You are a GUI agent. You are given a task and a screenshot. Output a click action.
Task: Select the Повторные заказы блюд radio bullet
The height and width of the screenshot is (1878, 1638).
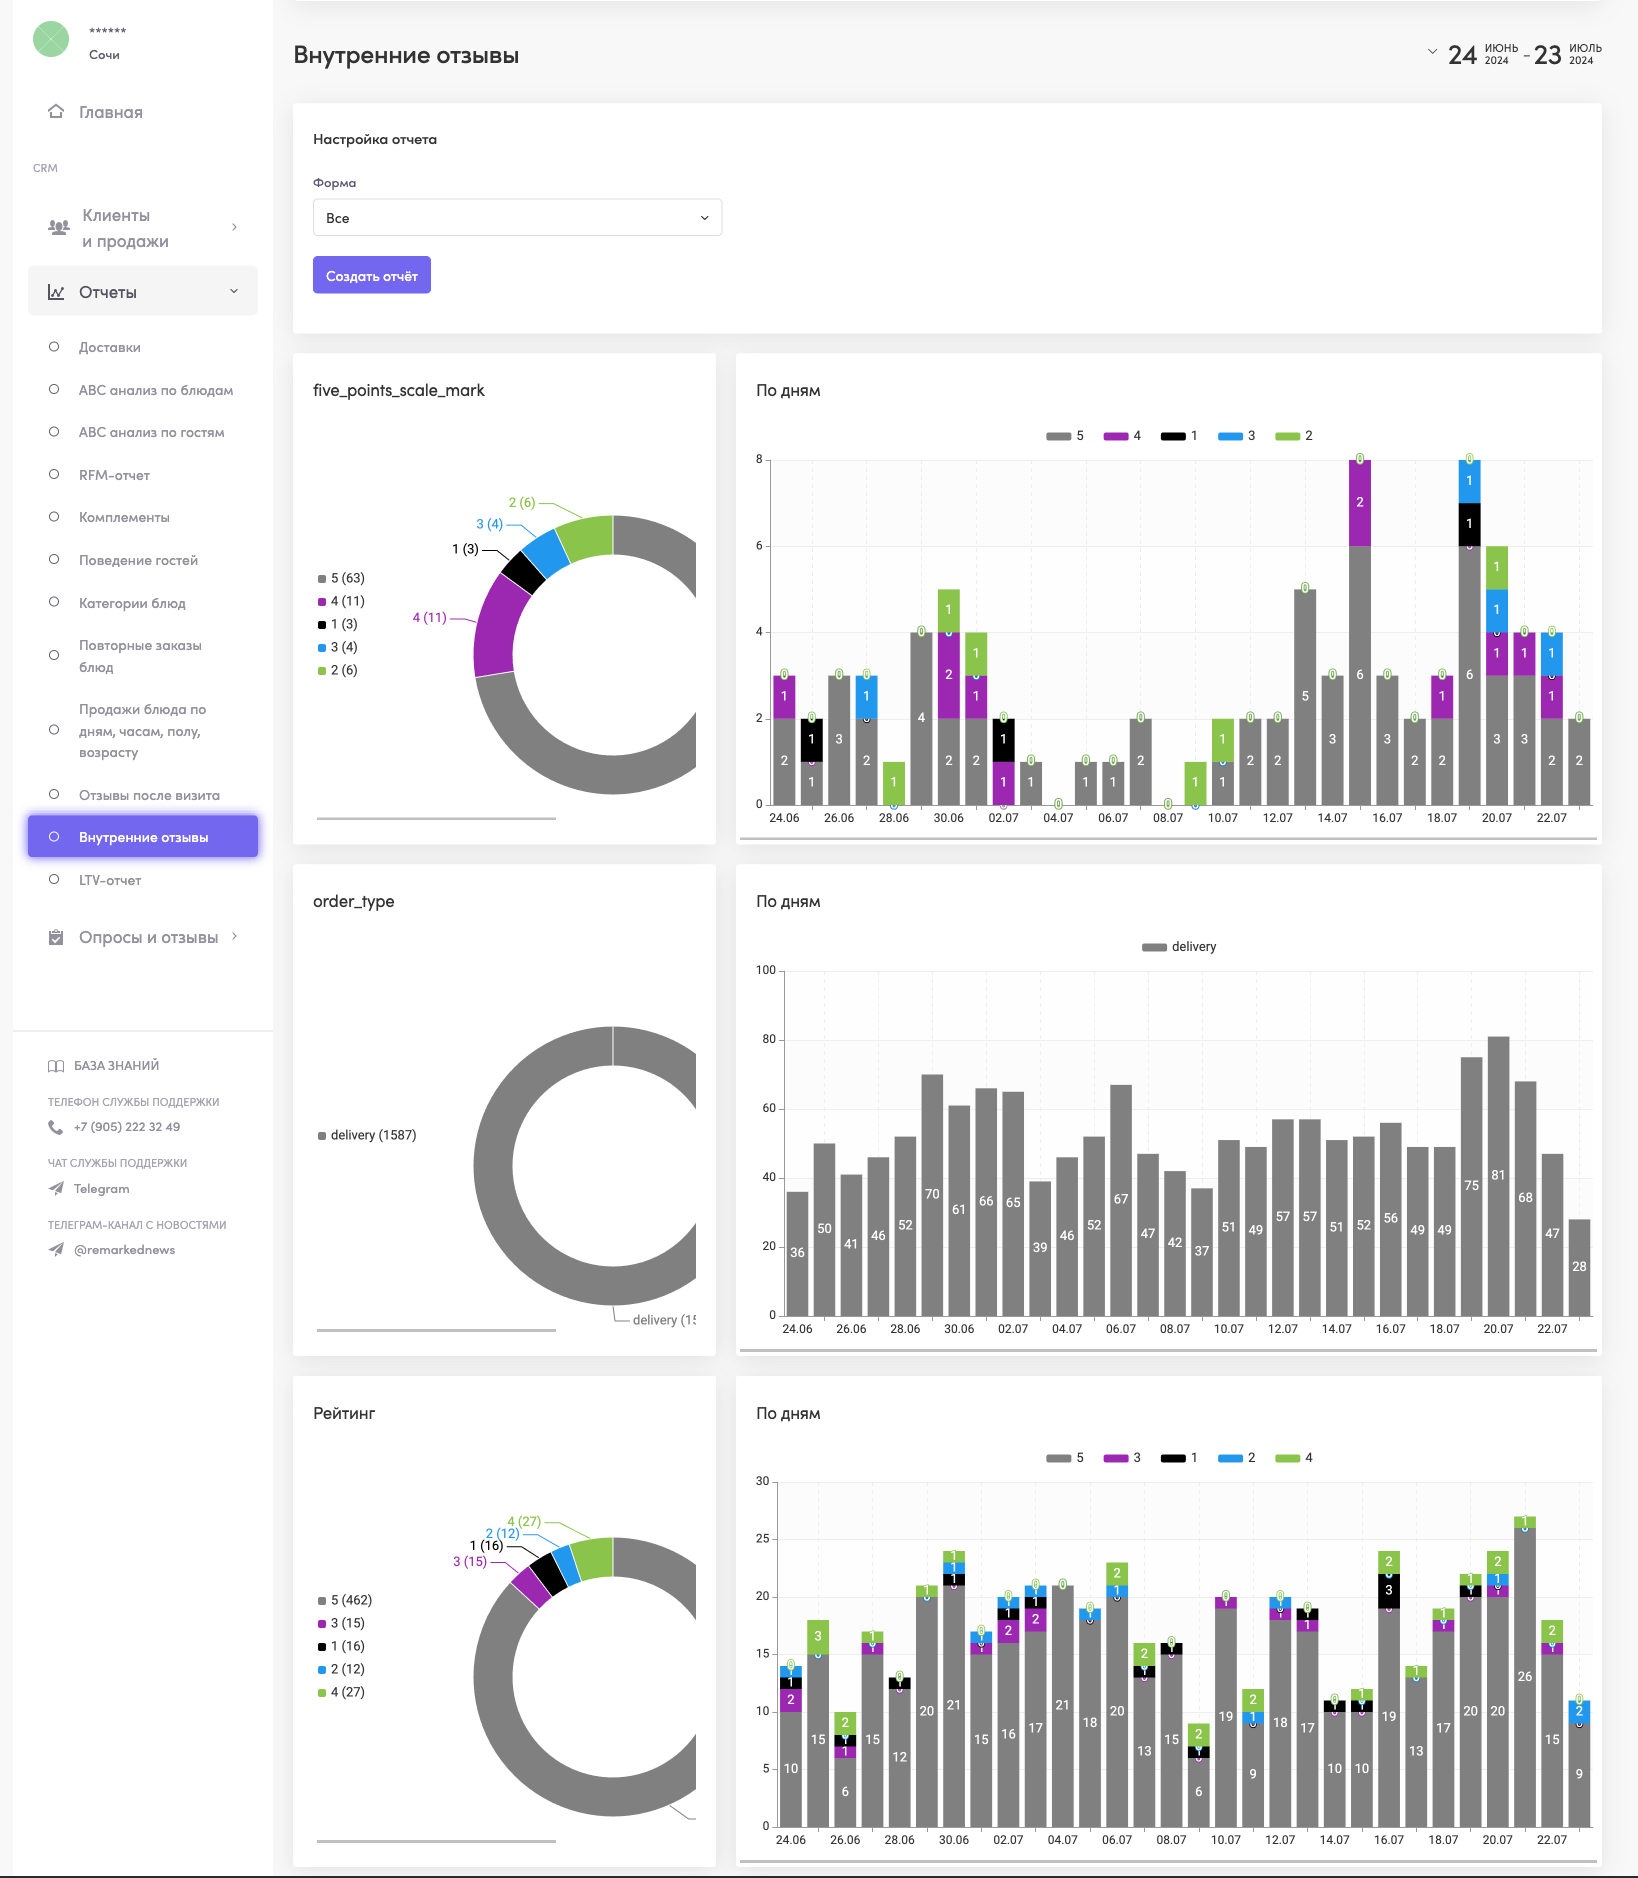[54, 655]
